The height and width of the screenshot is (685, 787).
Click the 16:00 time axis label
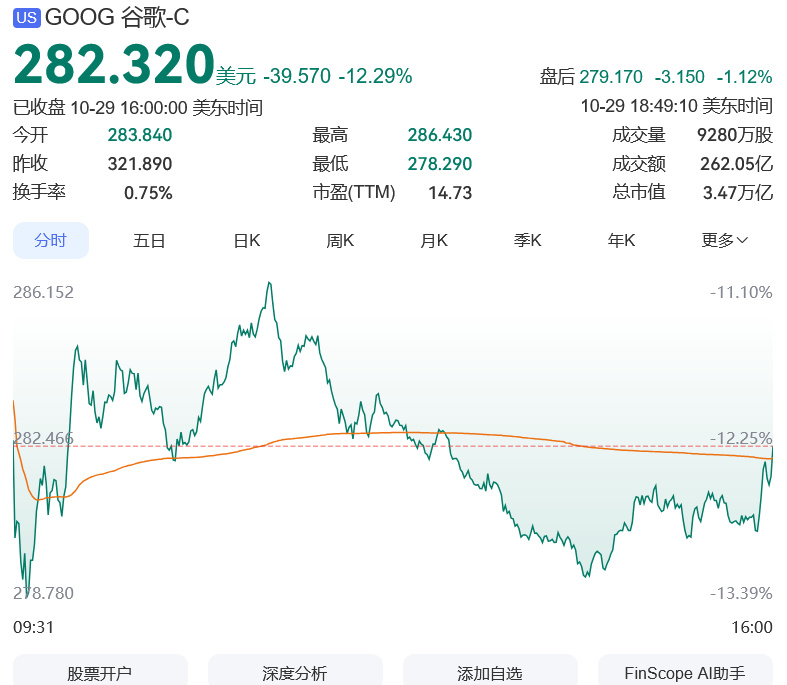[x=752, y=627]
